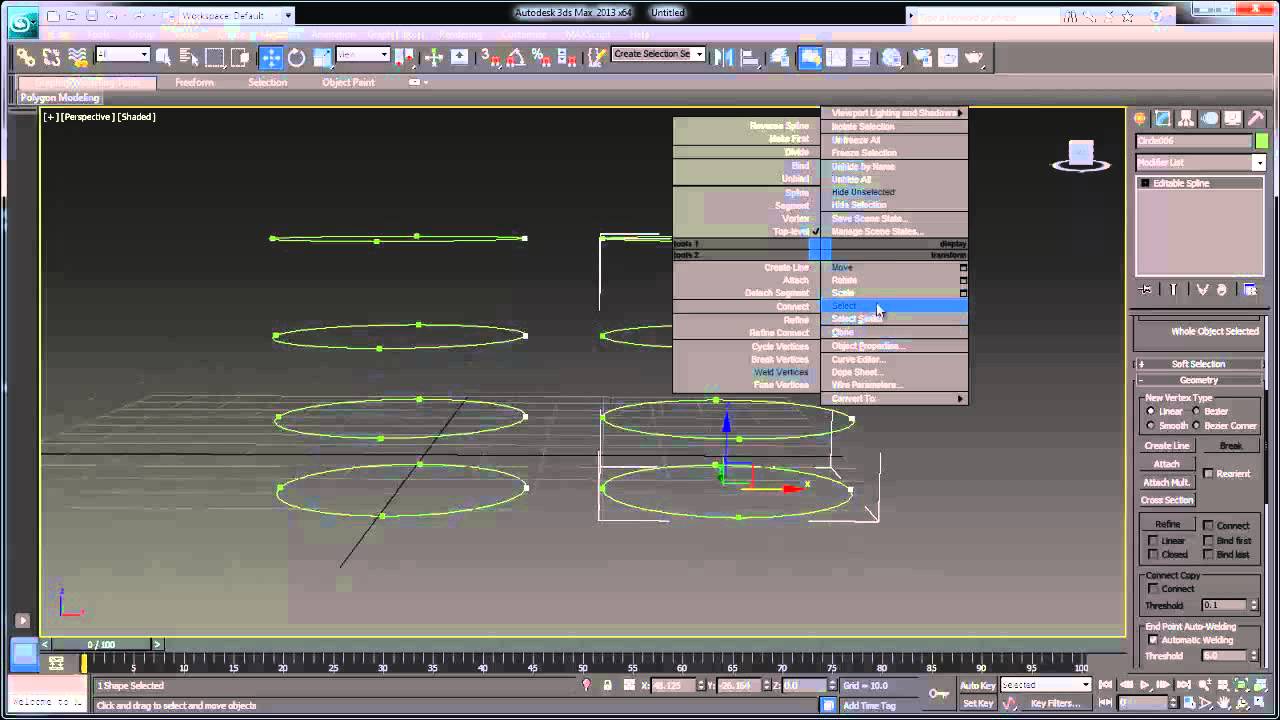Screen dimensions: 1280x720
Task: Click the Break button in Geometry
Action: [1231, 446]
